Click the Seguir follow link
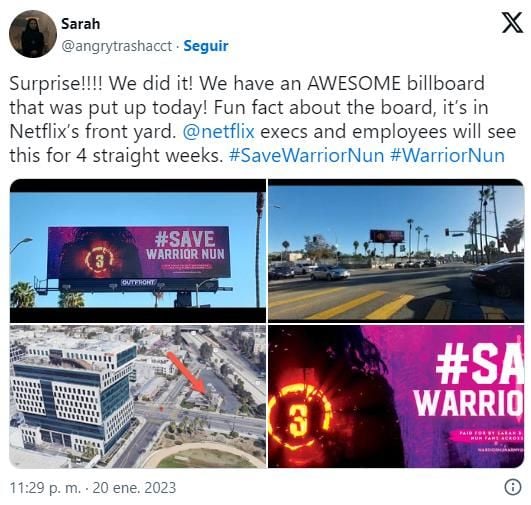The image size is (531, 505). 206,46
